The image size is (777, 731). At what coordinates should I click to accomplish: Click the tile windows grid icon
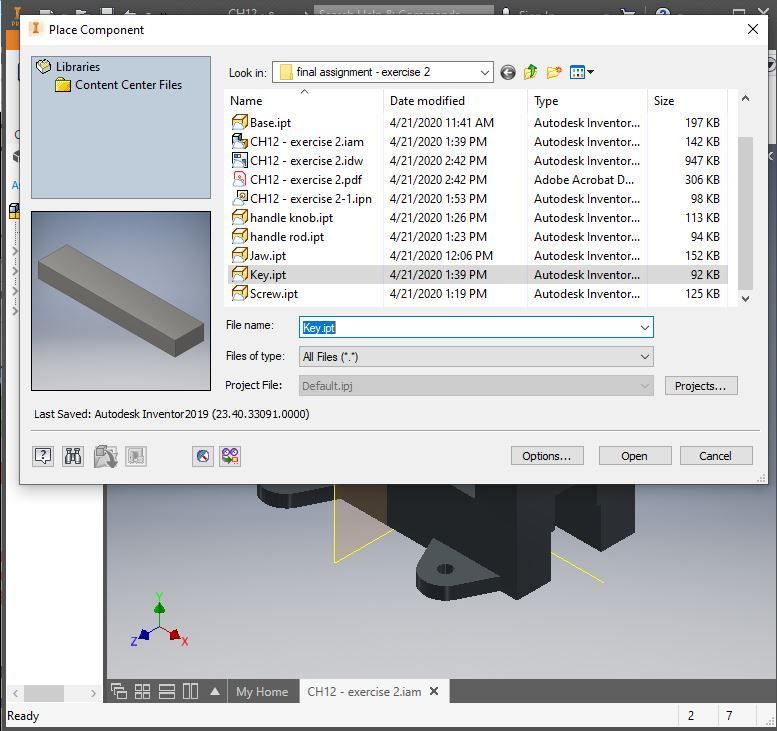[x=142, y=691]
